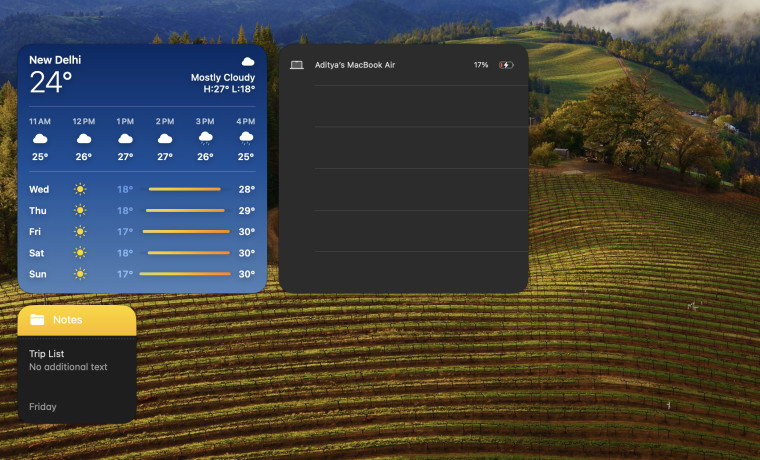Click the 3 PM hour label
The image size is (760, 460).
pyautogui.click(x=205, y=121)
